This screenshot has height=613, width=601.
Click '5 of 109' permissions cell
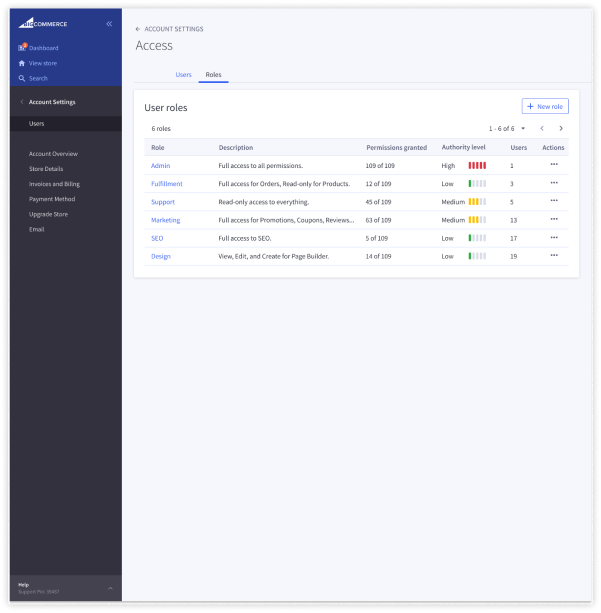pos(377,238)
